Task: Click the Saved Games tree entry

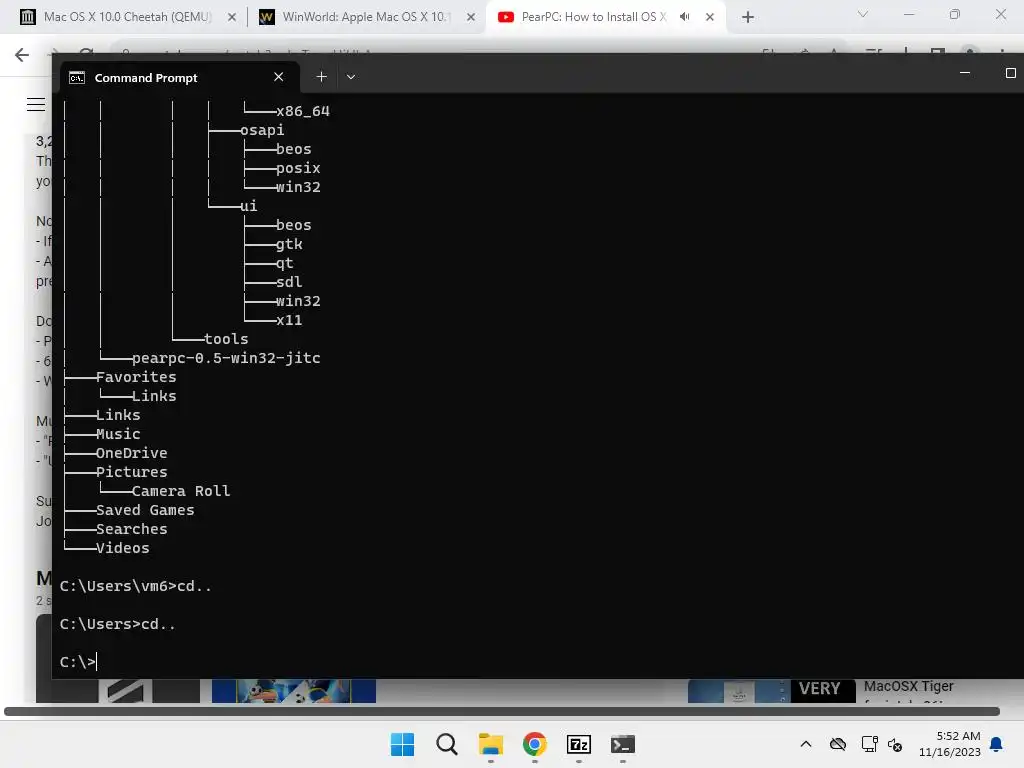Action: (145, 509)
